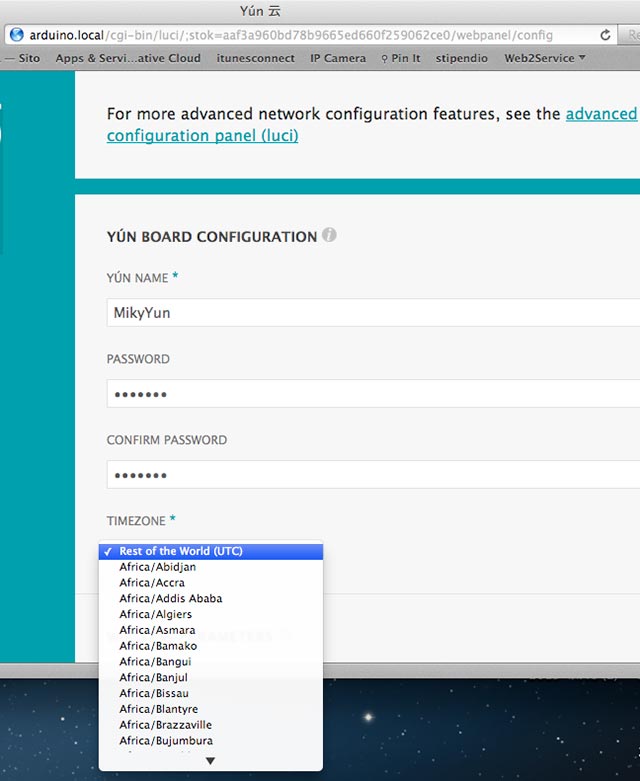Open the advanced configuration panel (luci) link
The height and width of the screenshot is (781, 640).
202,136
